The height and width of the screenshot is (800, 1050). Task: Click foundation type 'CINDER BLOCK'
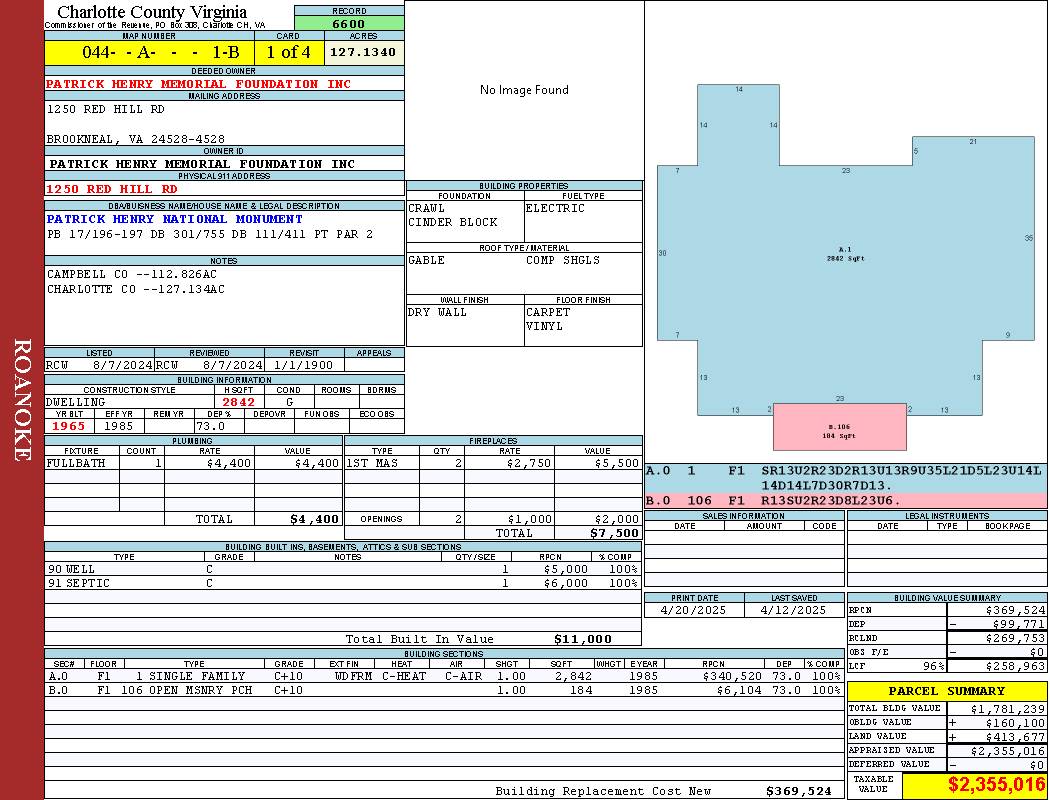point(453,222)
